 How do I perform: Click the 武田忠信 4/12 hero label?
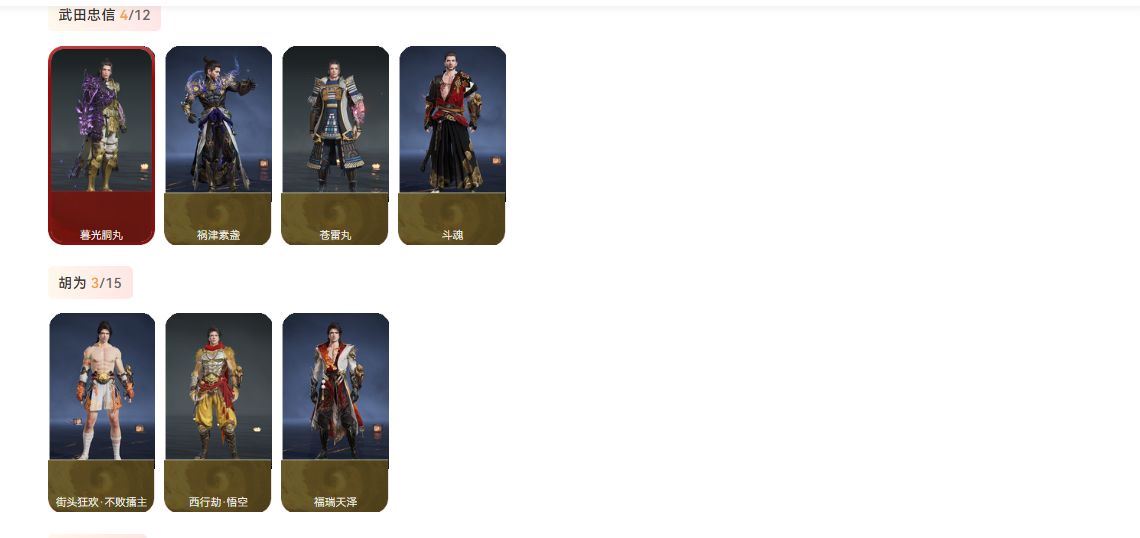[x=104, y=15]
